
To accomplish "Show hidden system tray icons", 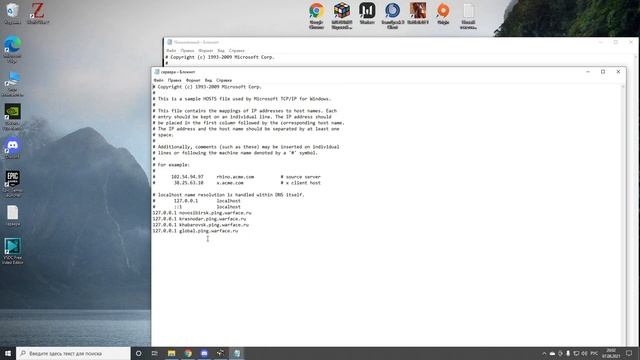I will (544, 353).
